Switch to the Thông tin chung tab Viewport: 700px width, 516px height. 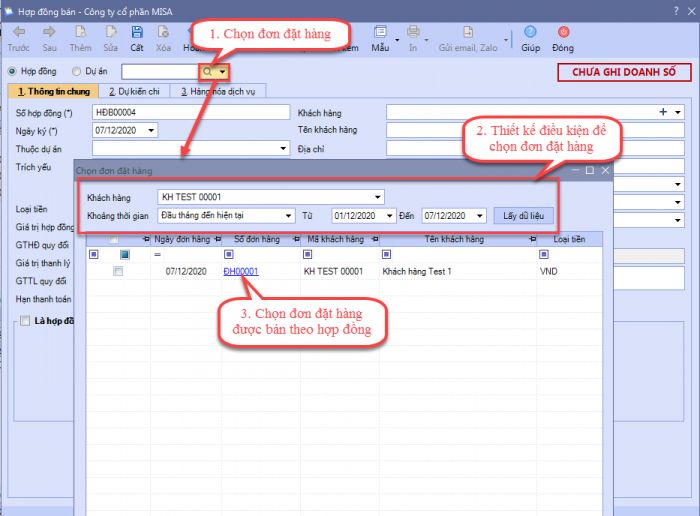click(49, 91)
